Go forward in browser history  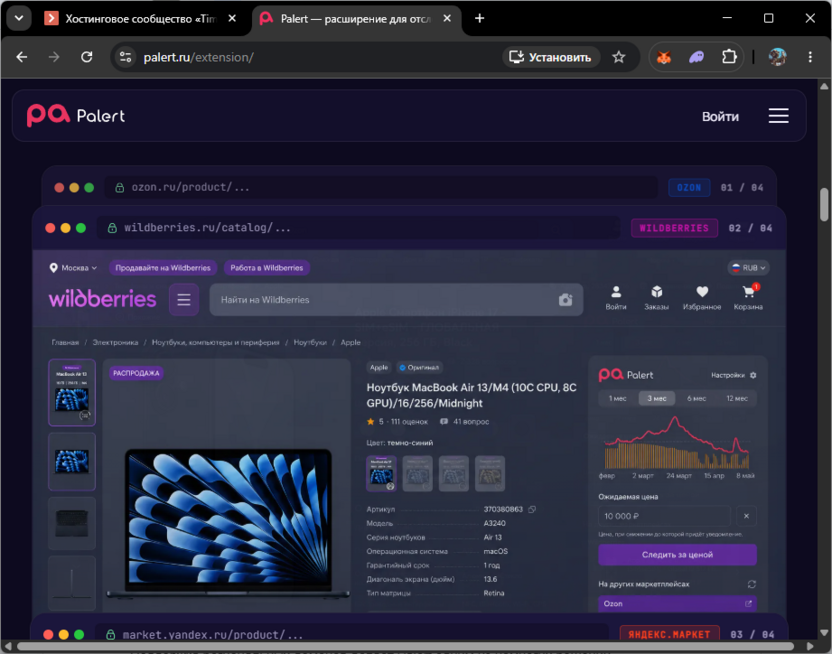(x=54, y=57)
